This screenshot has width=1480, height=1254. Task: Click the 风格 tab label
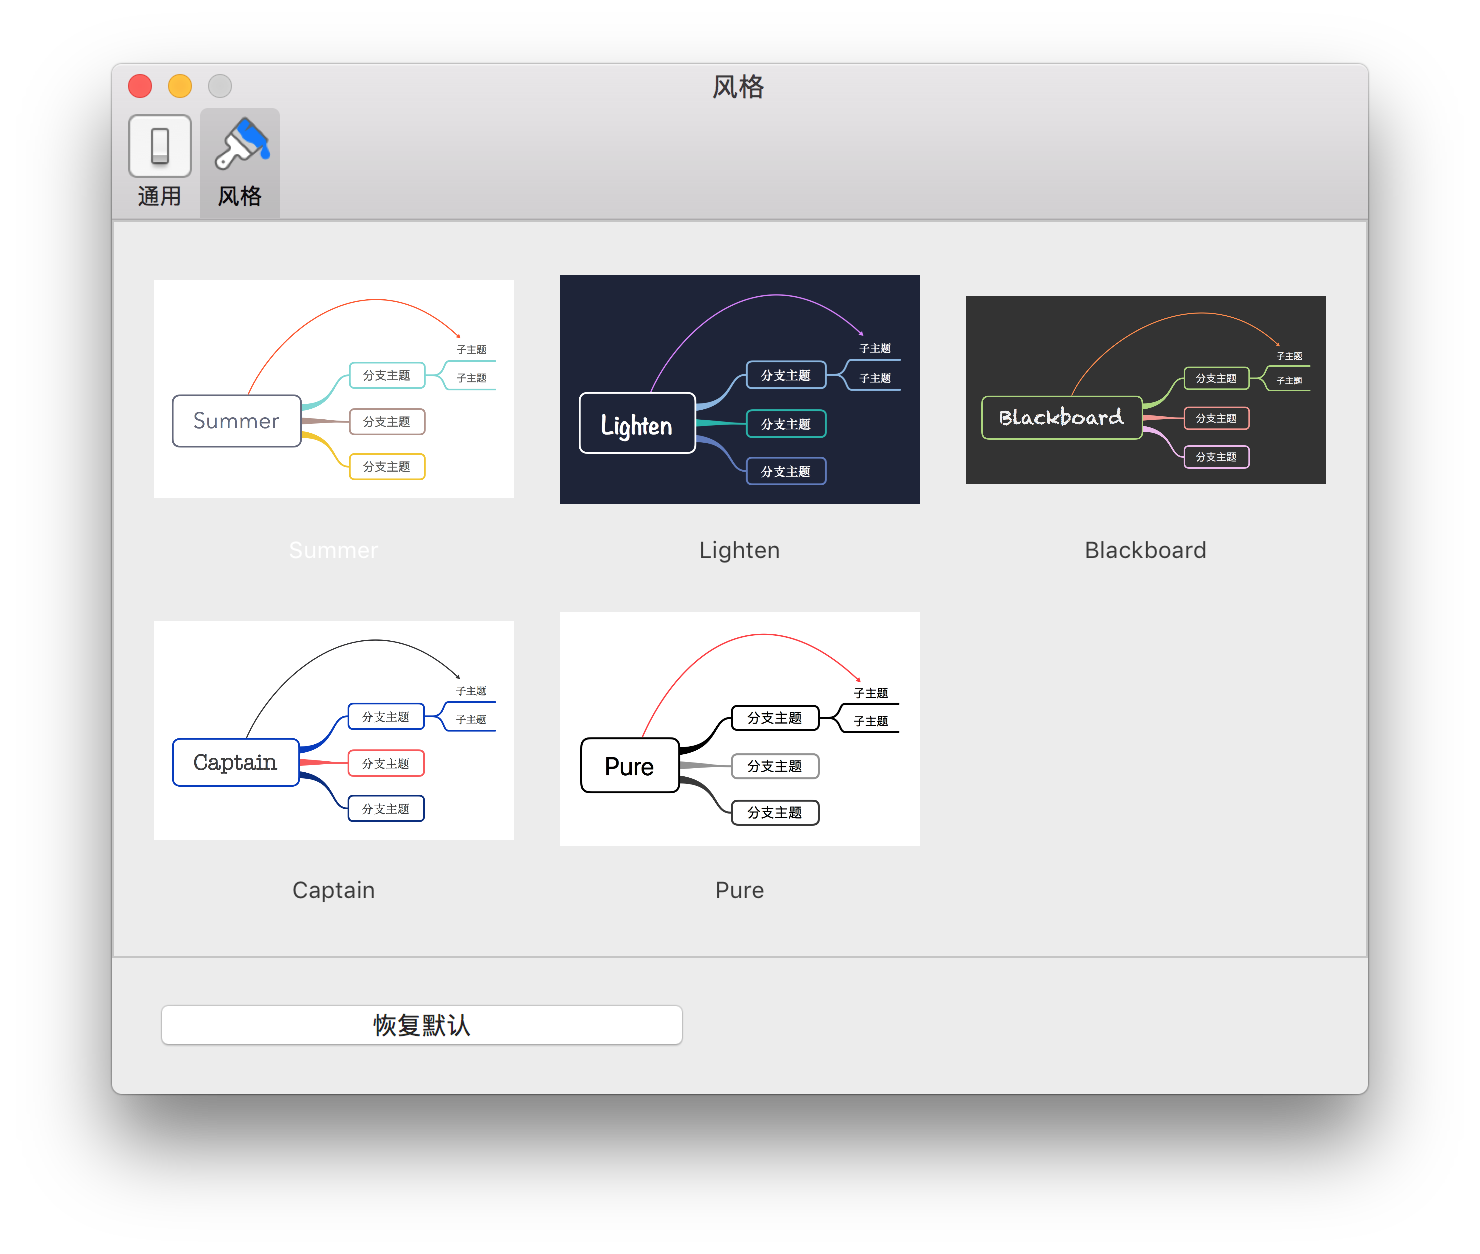240,196
